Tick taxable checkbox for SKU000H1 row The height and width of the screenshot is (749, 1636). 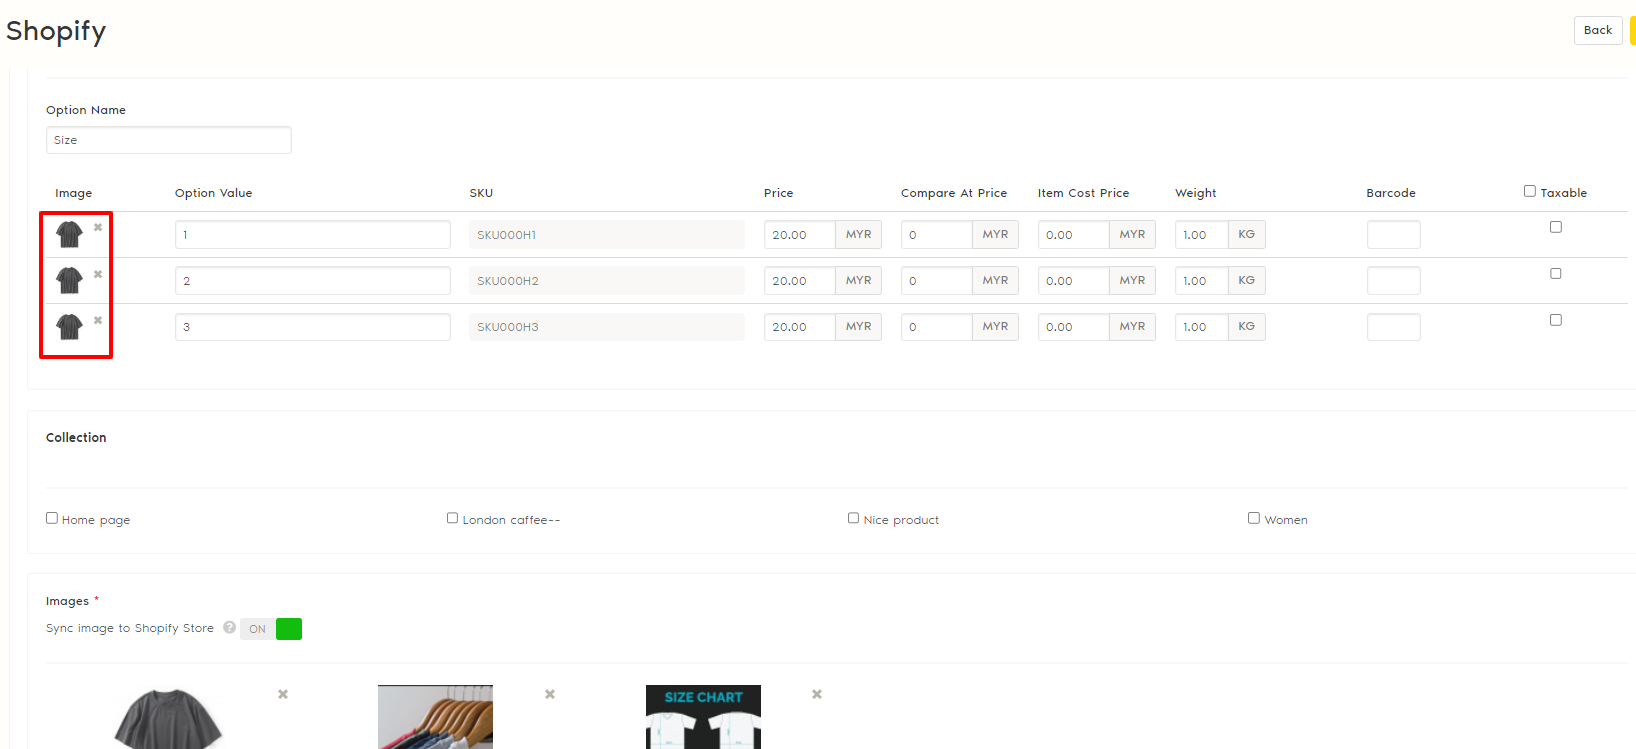(1556, 227)
